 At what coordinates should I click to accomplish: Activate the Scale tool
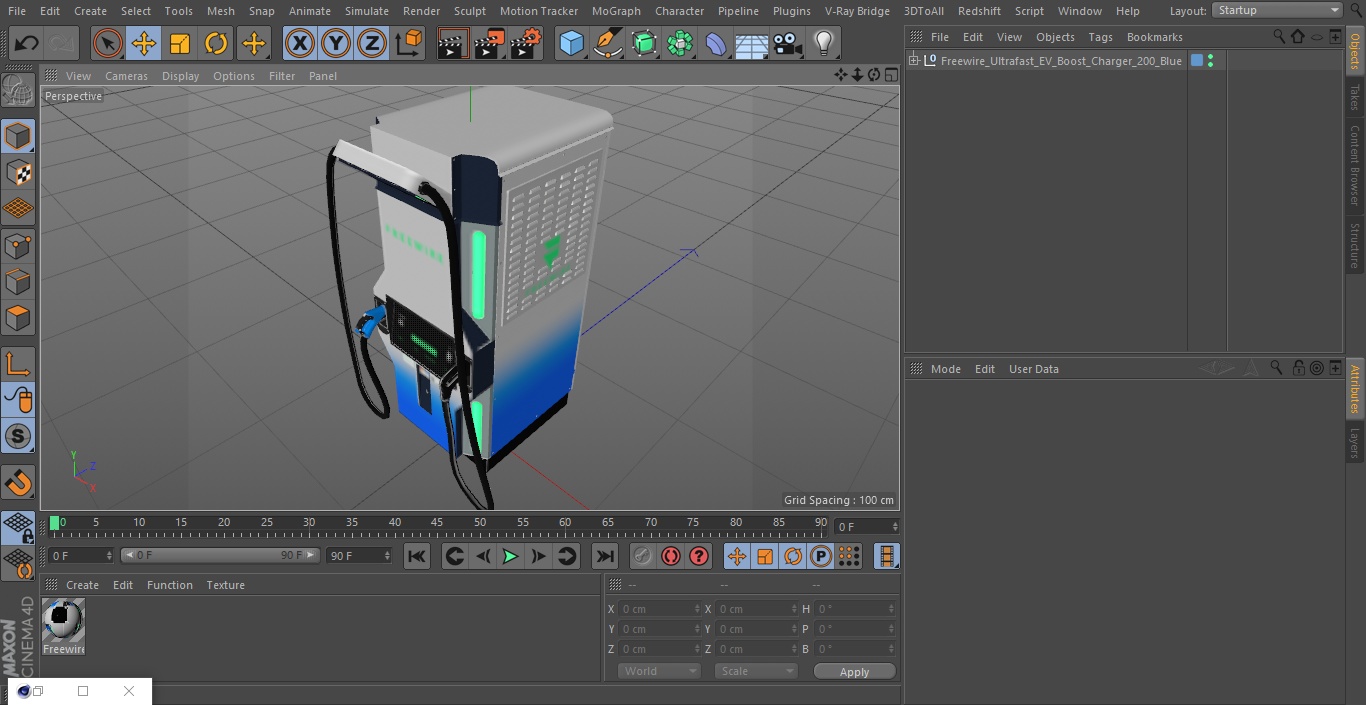(180, 43)
